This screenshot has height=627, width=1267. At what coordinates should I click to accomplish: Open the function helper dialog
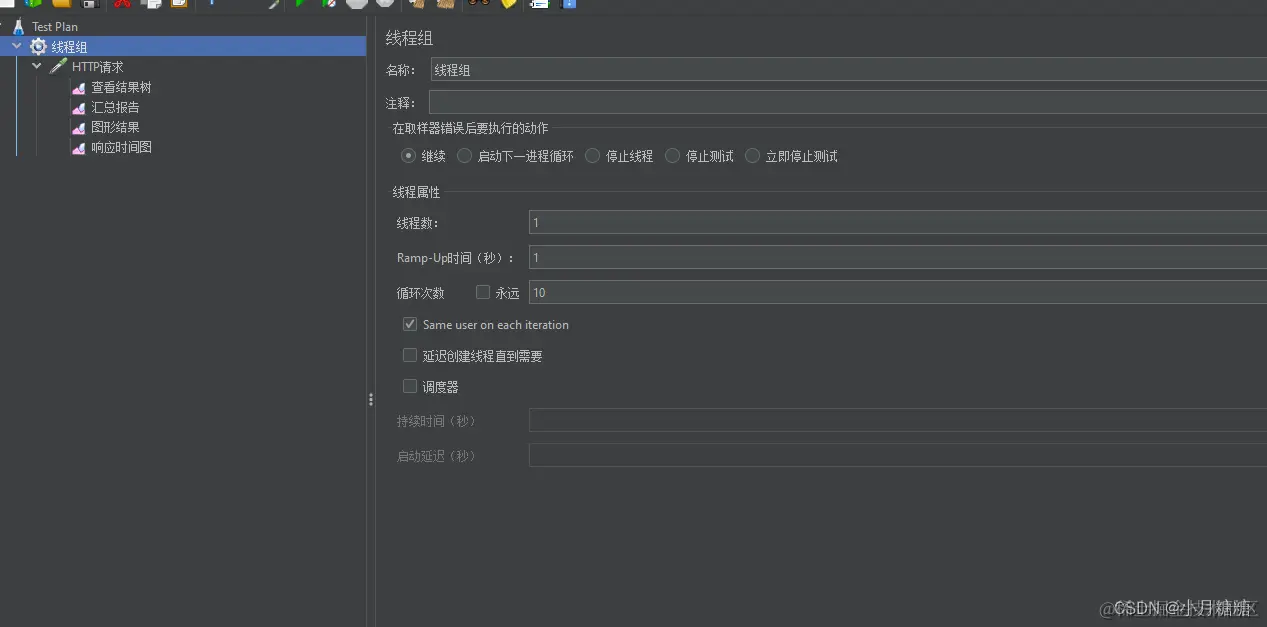tap(507, 5)
